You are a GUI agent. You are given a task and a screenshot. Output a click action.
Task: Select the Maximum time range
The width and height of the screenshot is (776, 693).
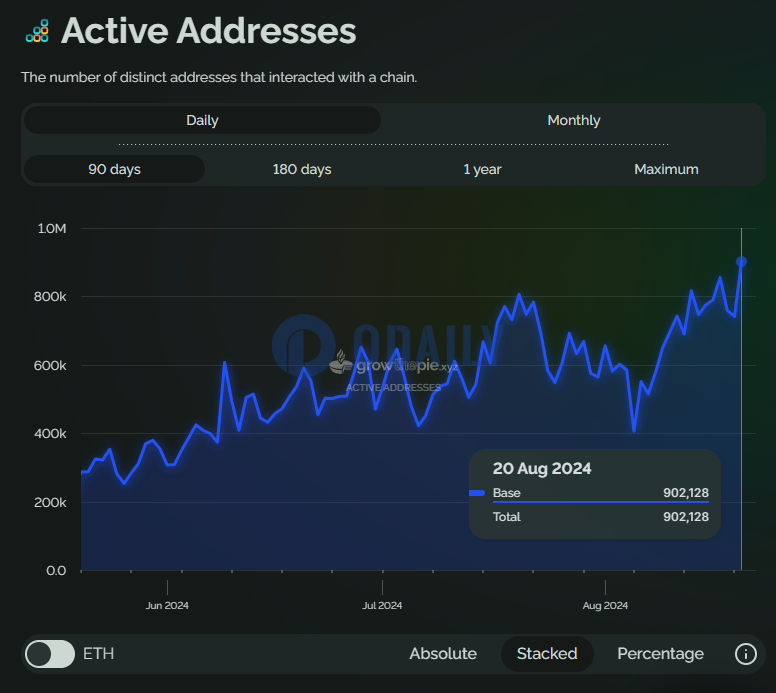coord(666,169)
